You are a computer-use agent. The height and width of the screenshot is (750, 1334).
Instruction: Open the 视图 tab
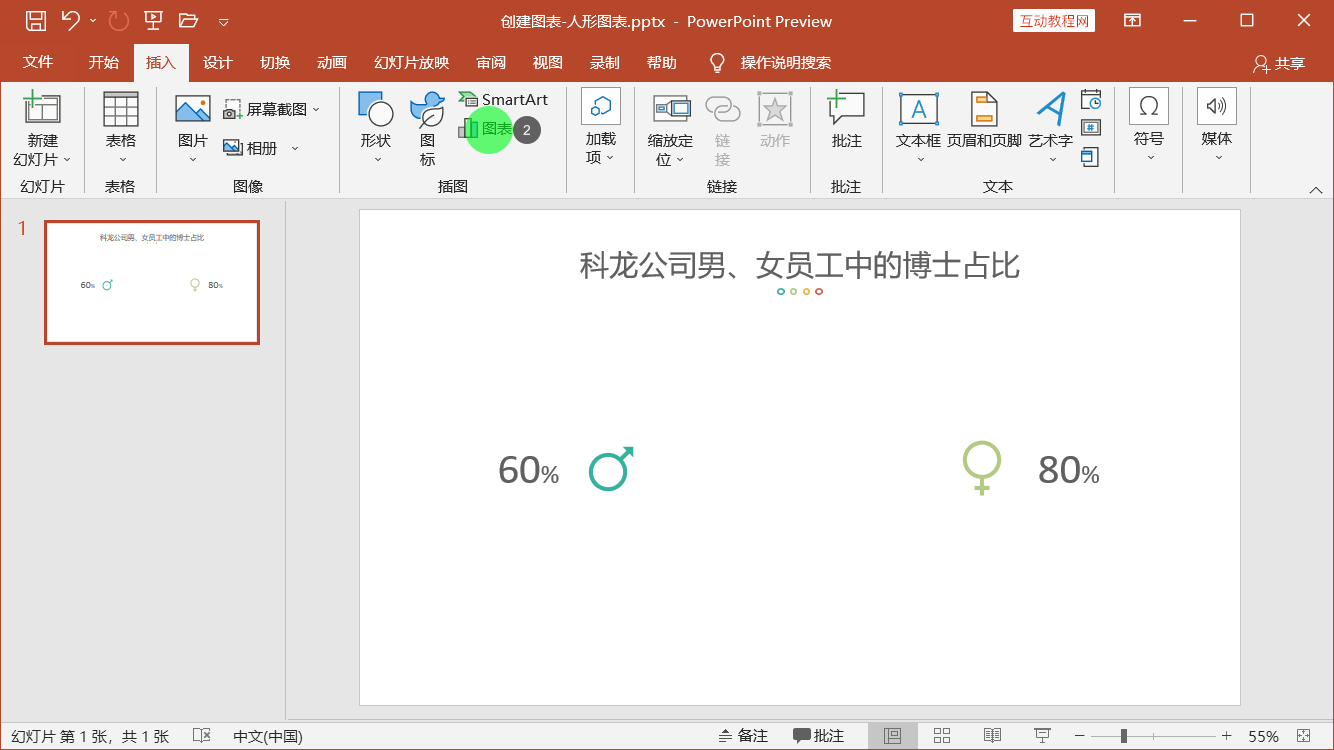548,62
